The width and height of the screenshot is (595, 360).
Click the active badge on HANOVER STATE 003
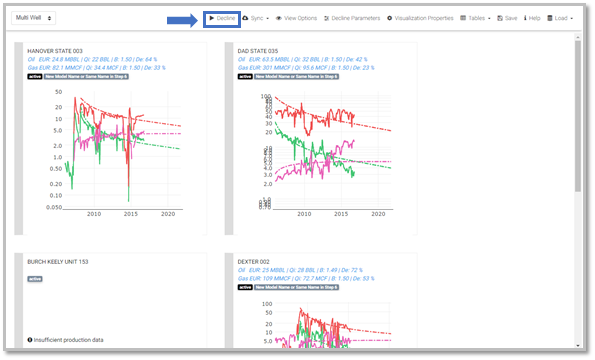coord(35,77)
